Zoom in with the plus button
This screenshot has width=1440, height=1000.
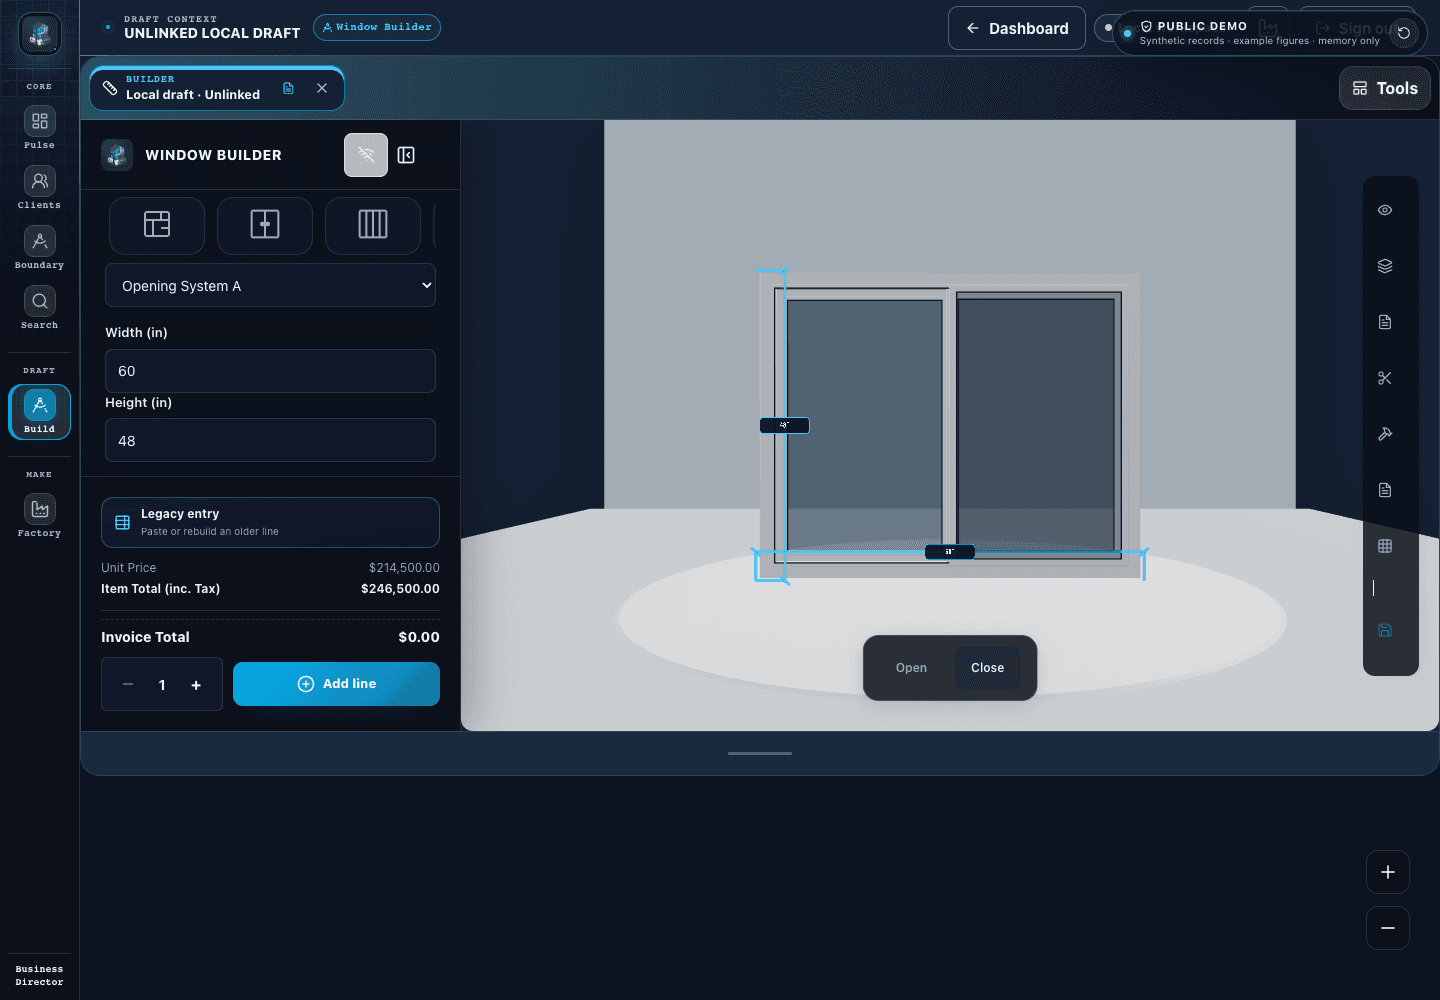coord(1388,872)
